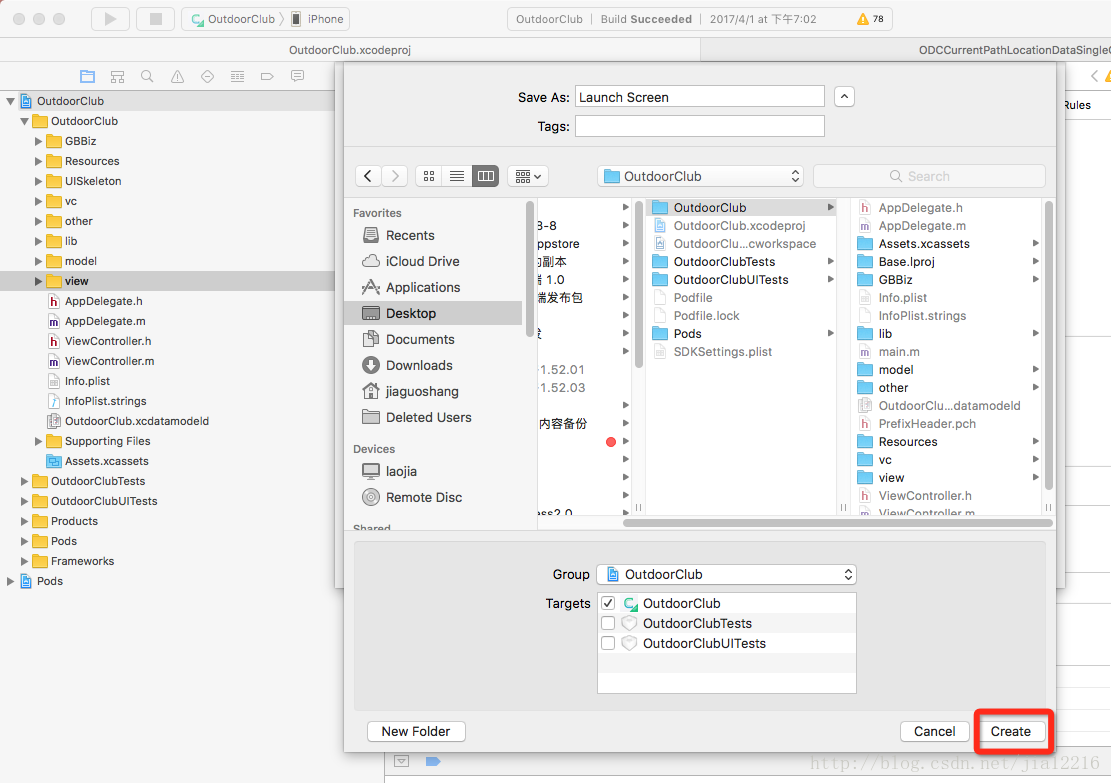Screen dimensions: 1111x783
Task: Expand the Frameworks group in navigator
Action: click(25, 561)
